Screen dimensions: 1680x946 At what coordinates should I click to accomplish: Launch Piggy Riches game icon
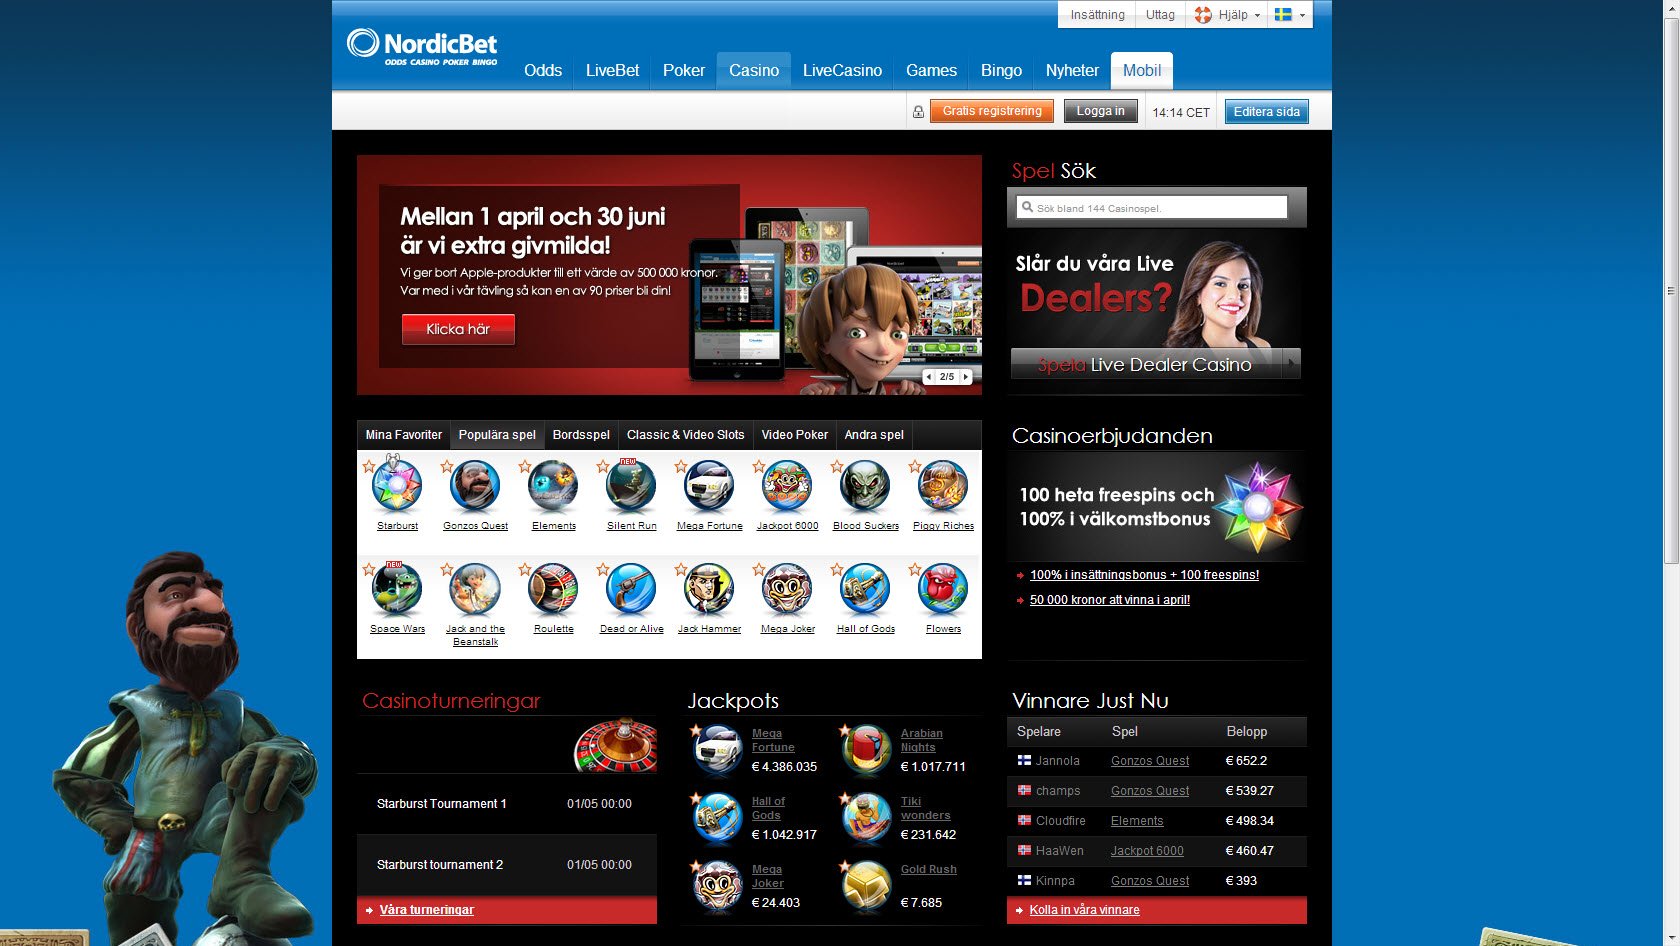coord(943,486)
